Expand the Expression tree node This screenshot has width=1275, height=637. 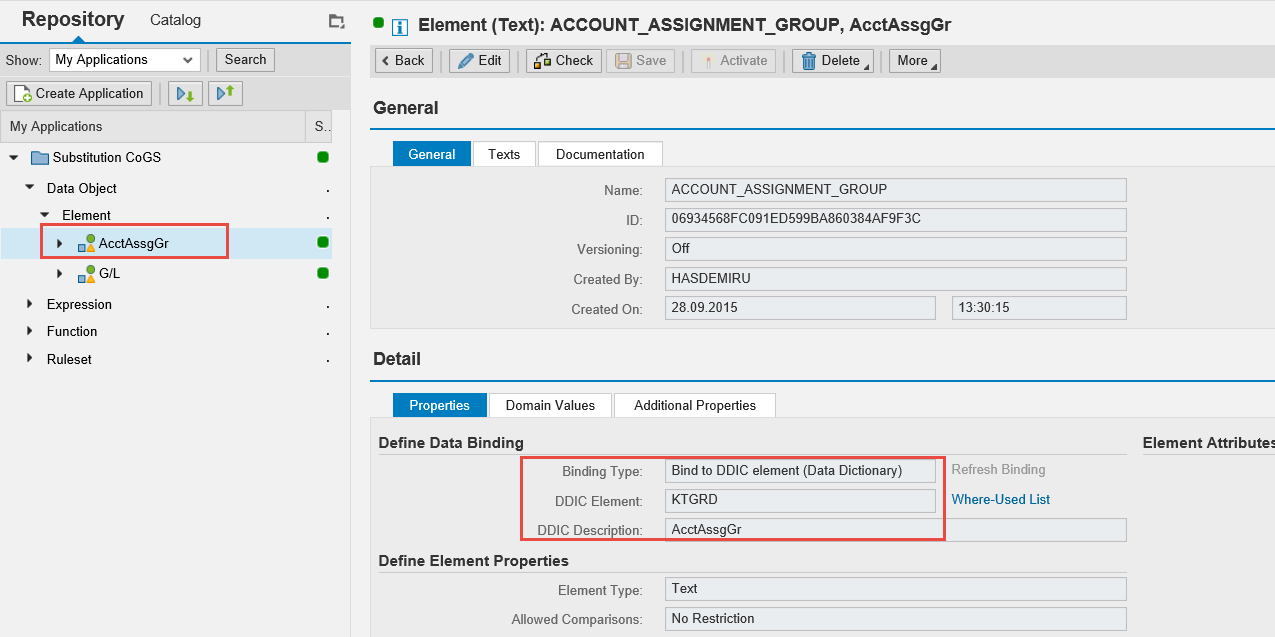coord(29,304)
